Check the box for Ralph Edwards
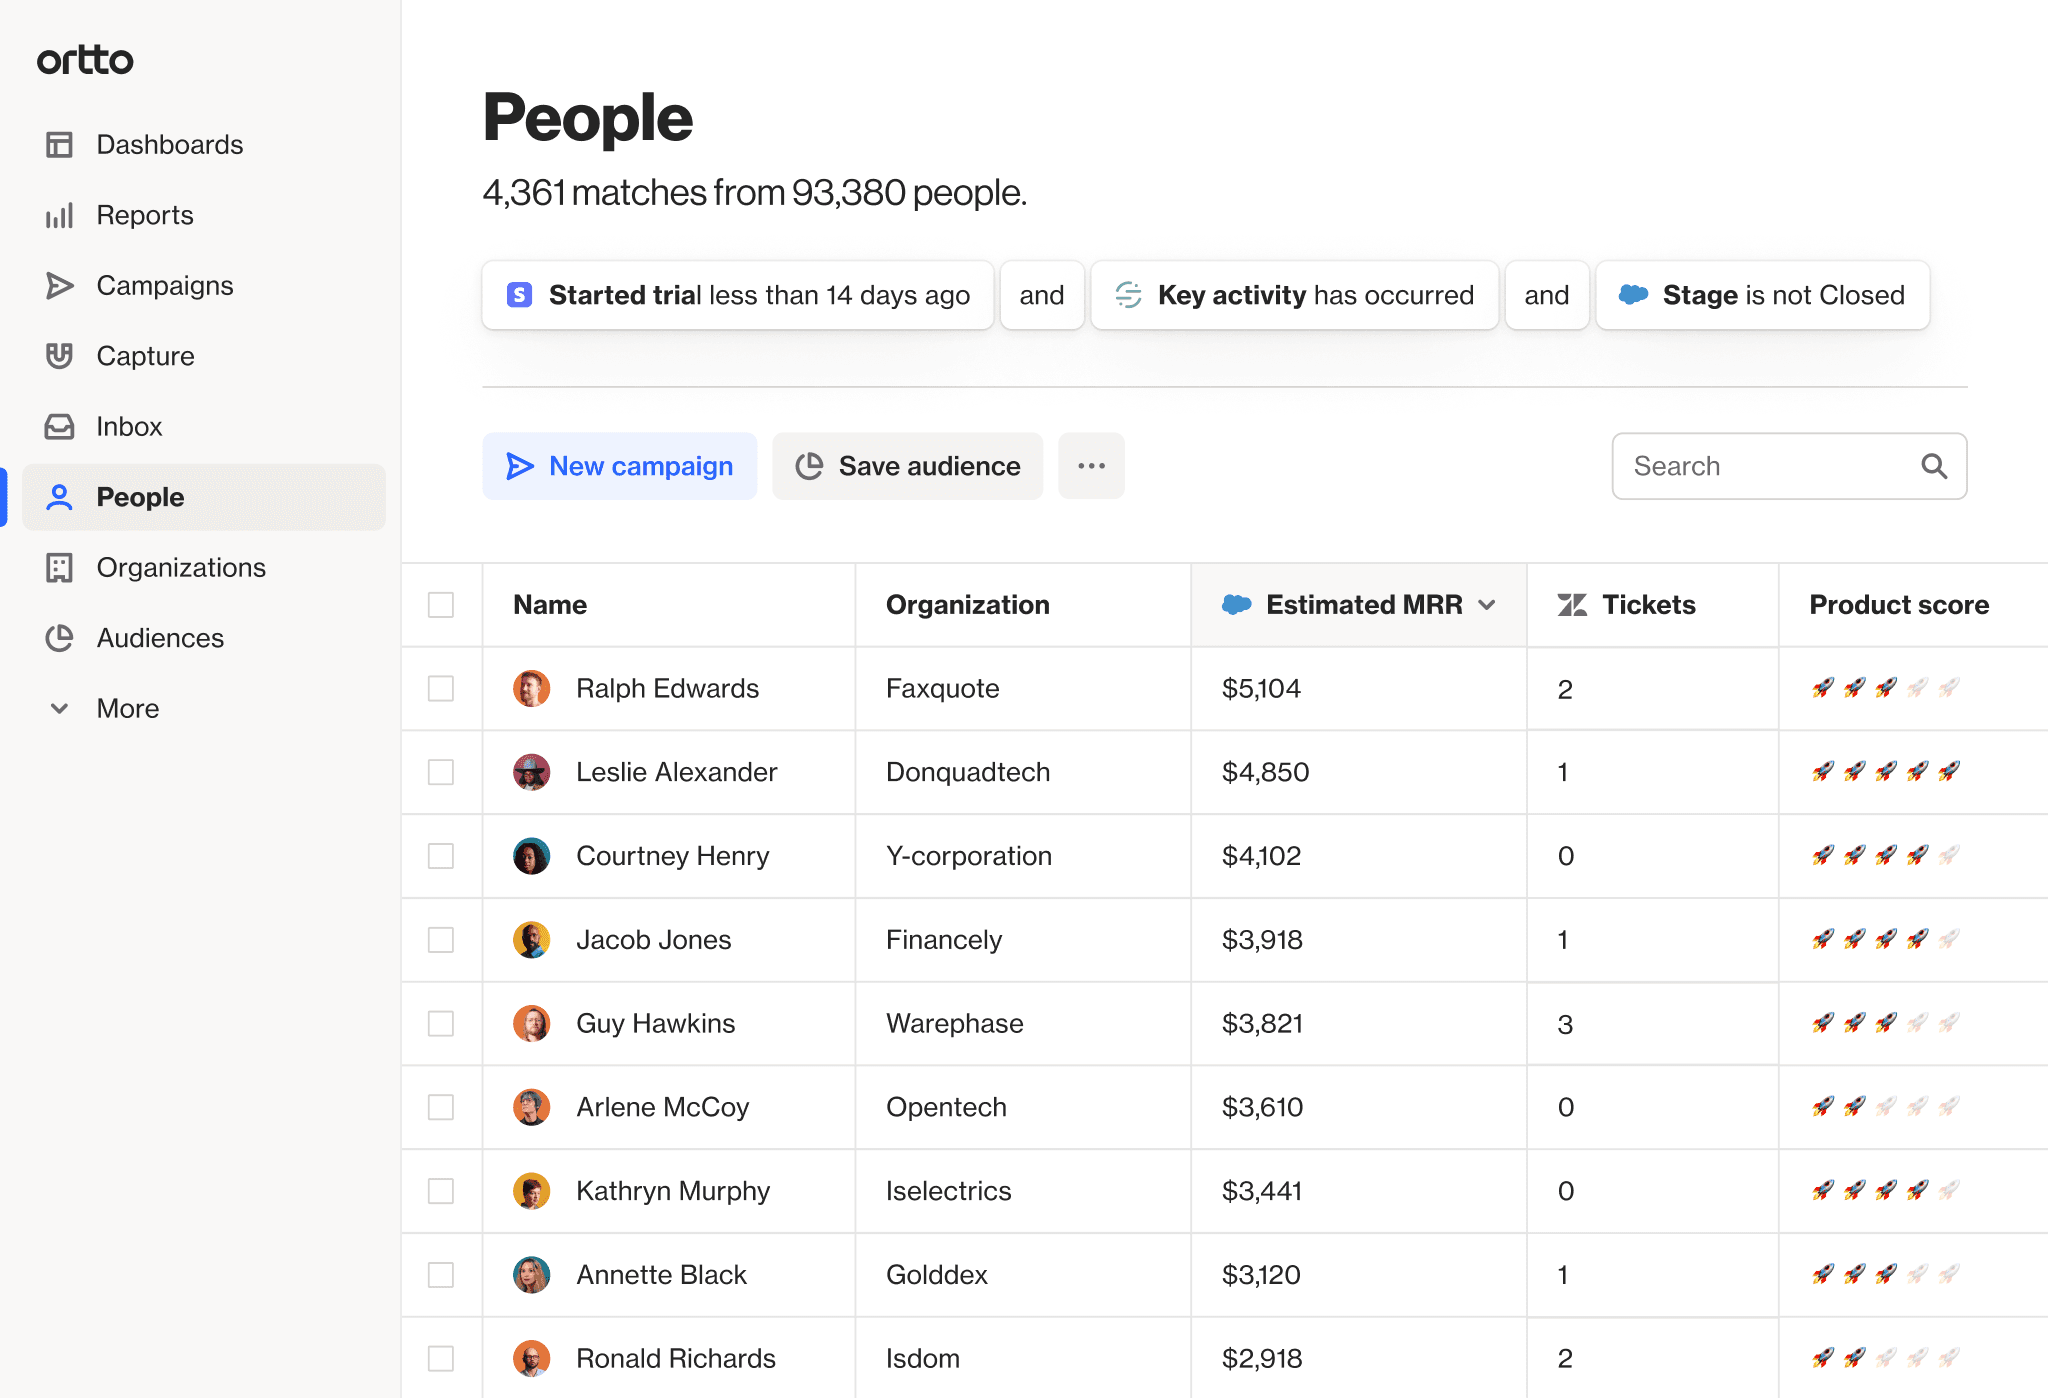Image resolution: width=2048 pixels, height=1398 pixels. tap(441, 689)
